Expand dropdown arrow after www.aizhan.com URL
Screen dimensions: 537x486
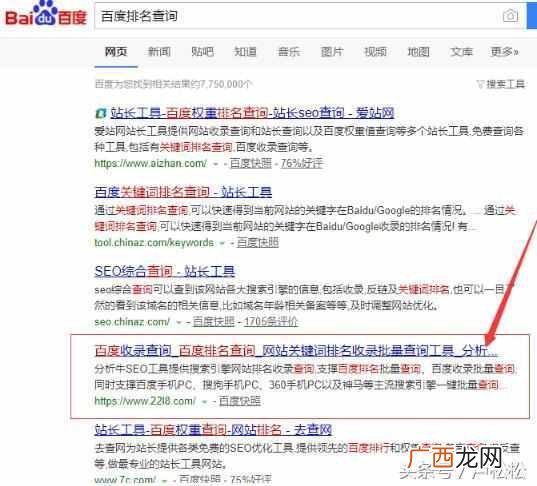(215, 164)
